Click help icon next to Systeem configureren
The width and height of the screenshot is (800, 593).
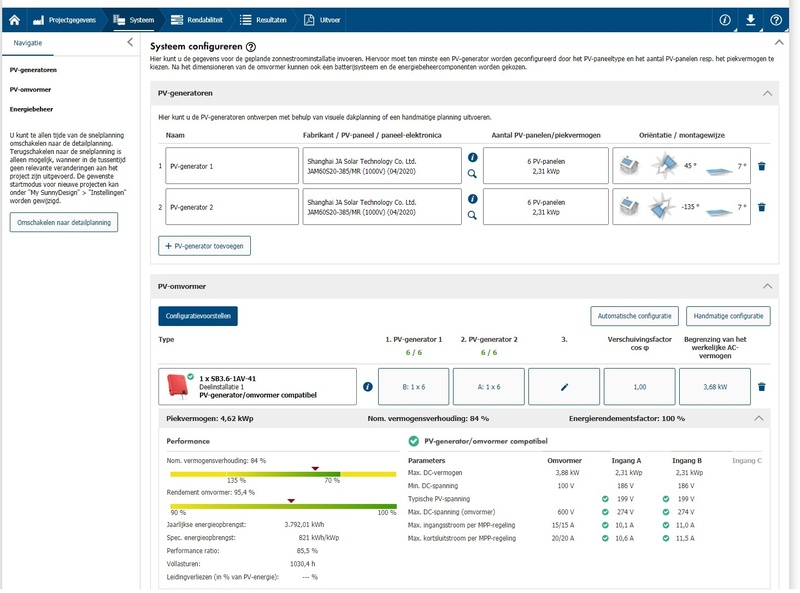tap(251, 47)
